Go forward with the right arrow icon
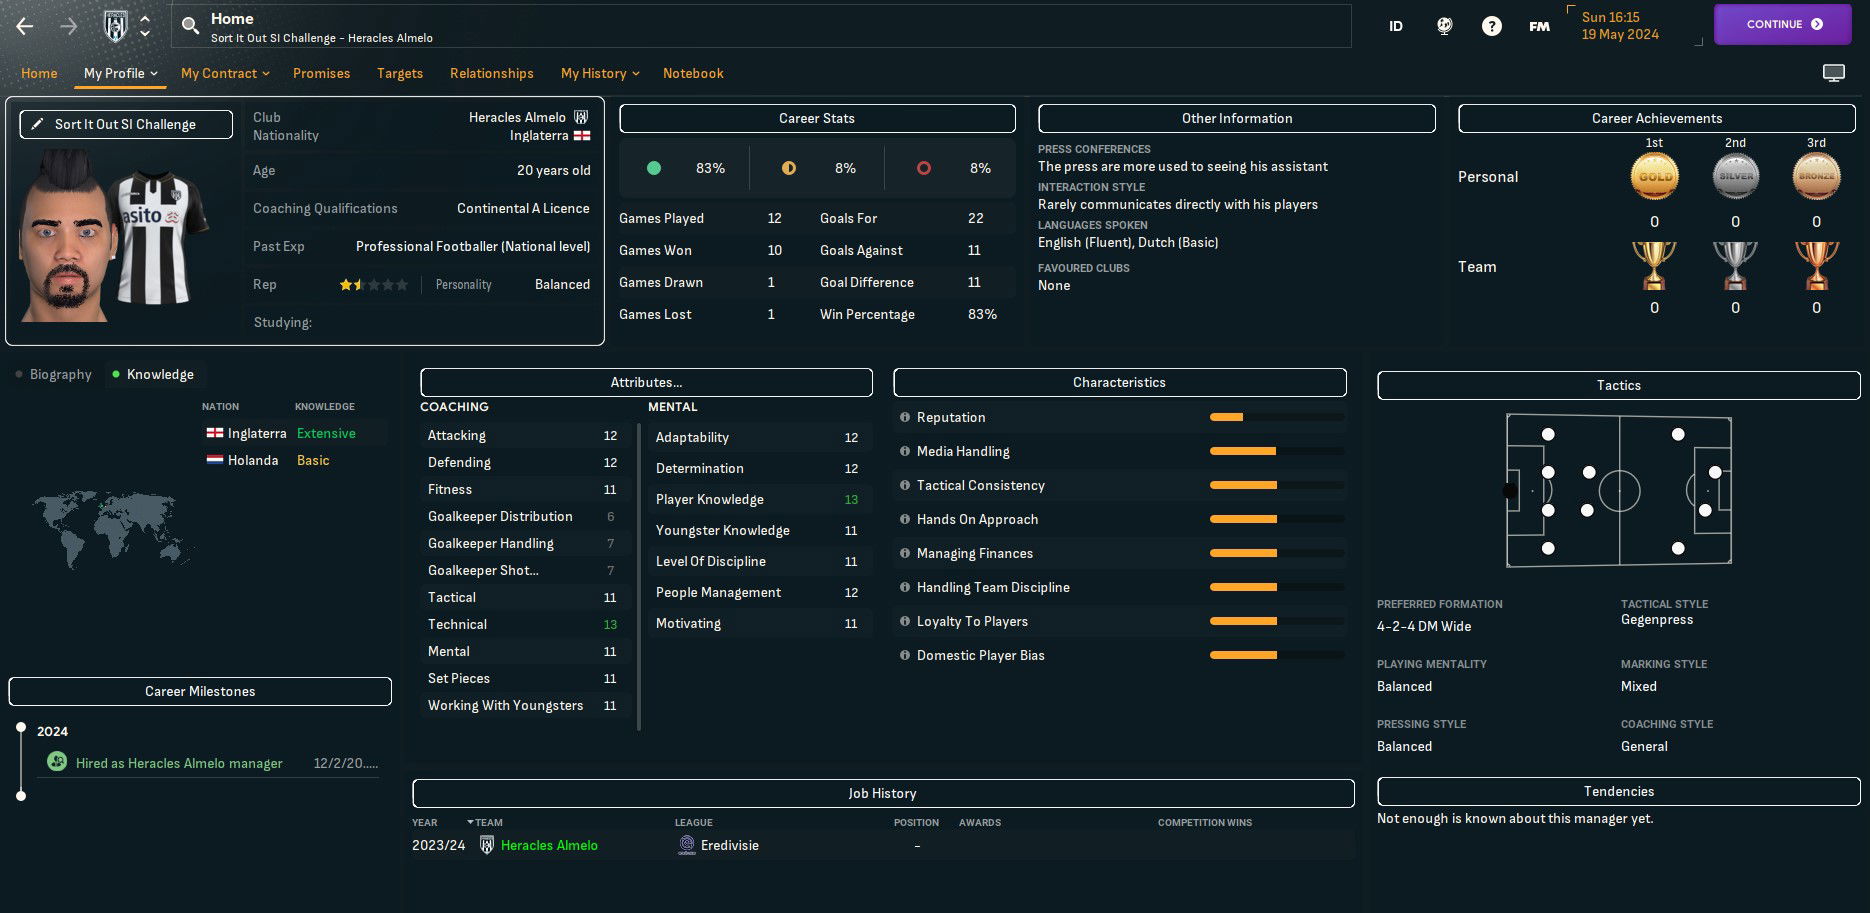Viewport: 1870px width, 913px height. (x=69, y=26)
